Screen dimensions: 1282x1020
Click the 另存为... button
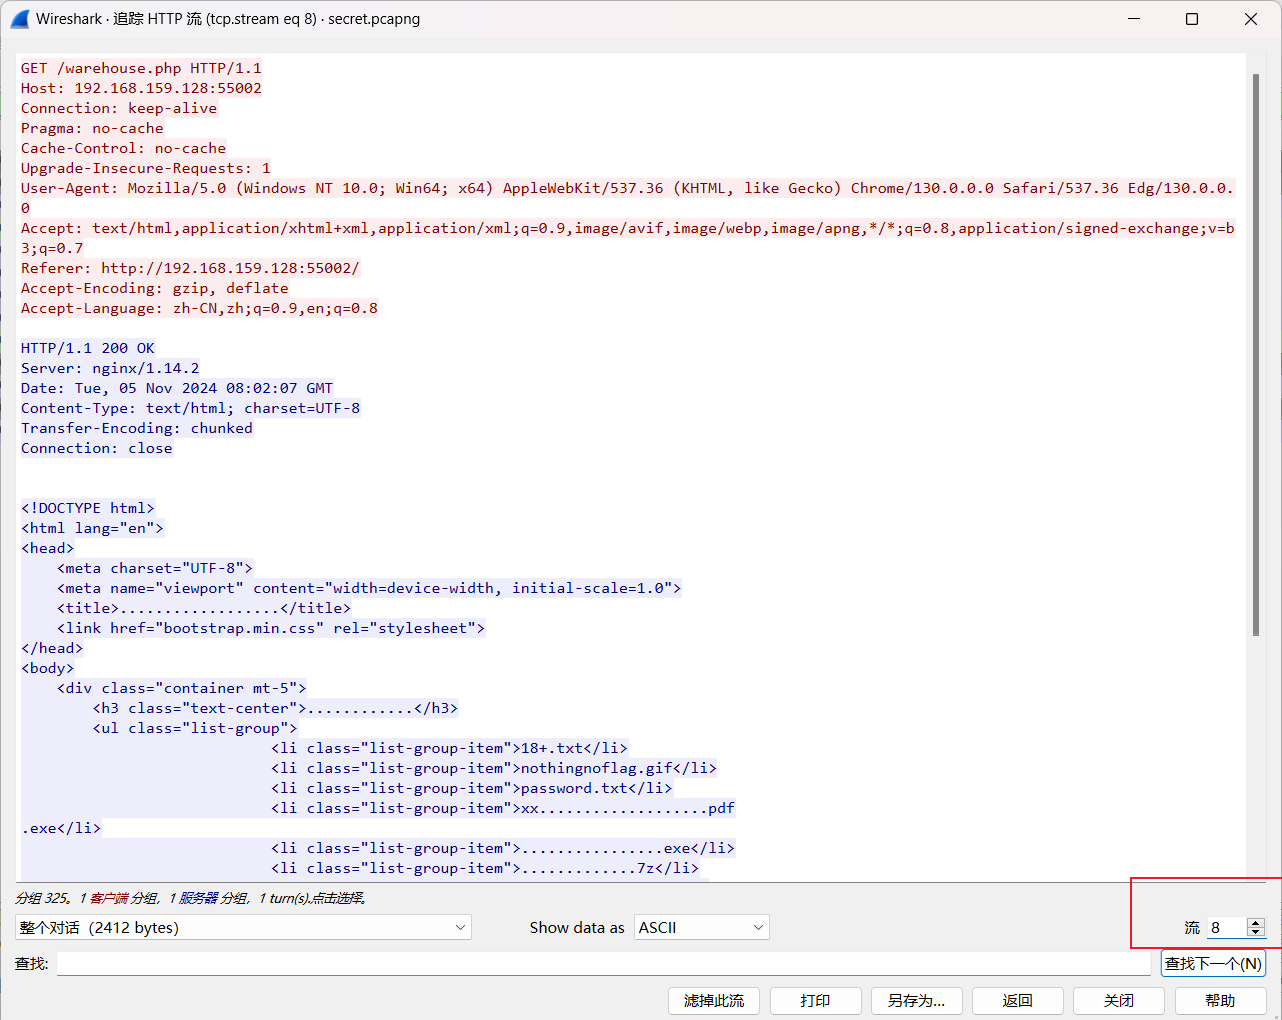(916, 1001)
